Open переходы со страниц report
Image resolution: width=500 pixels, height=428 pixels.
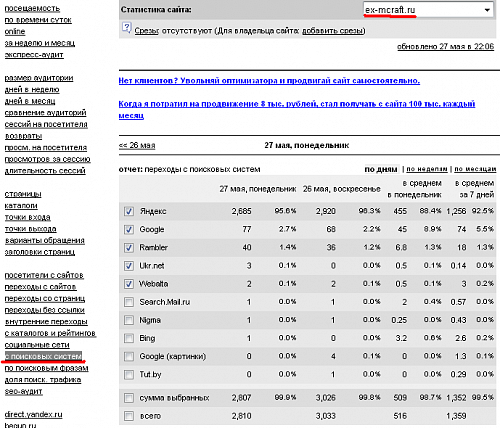tap(45, 299)
